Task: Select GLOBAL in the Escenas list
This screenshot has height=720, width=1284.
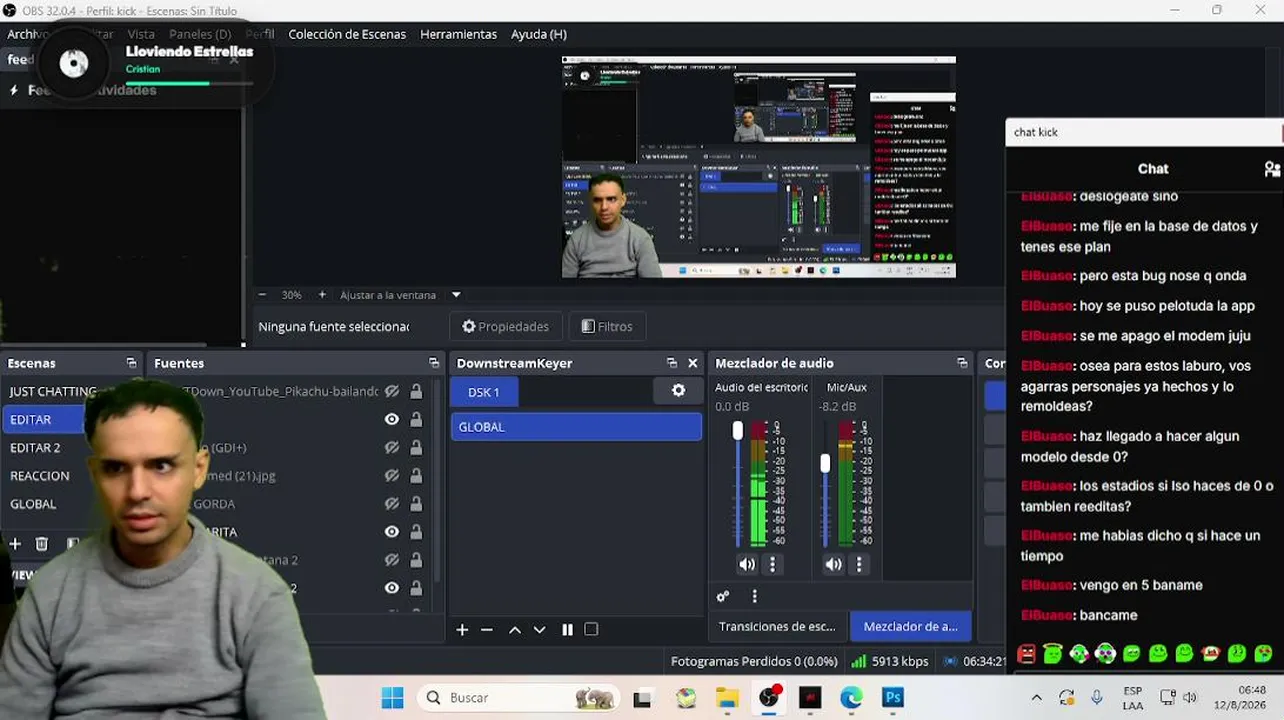Action: pos(33,504)
